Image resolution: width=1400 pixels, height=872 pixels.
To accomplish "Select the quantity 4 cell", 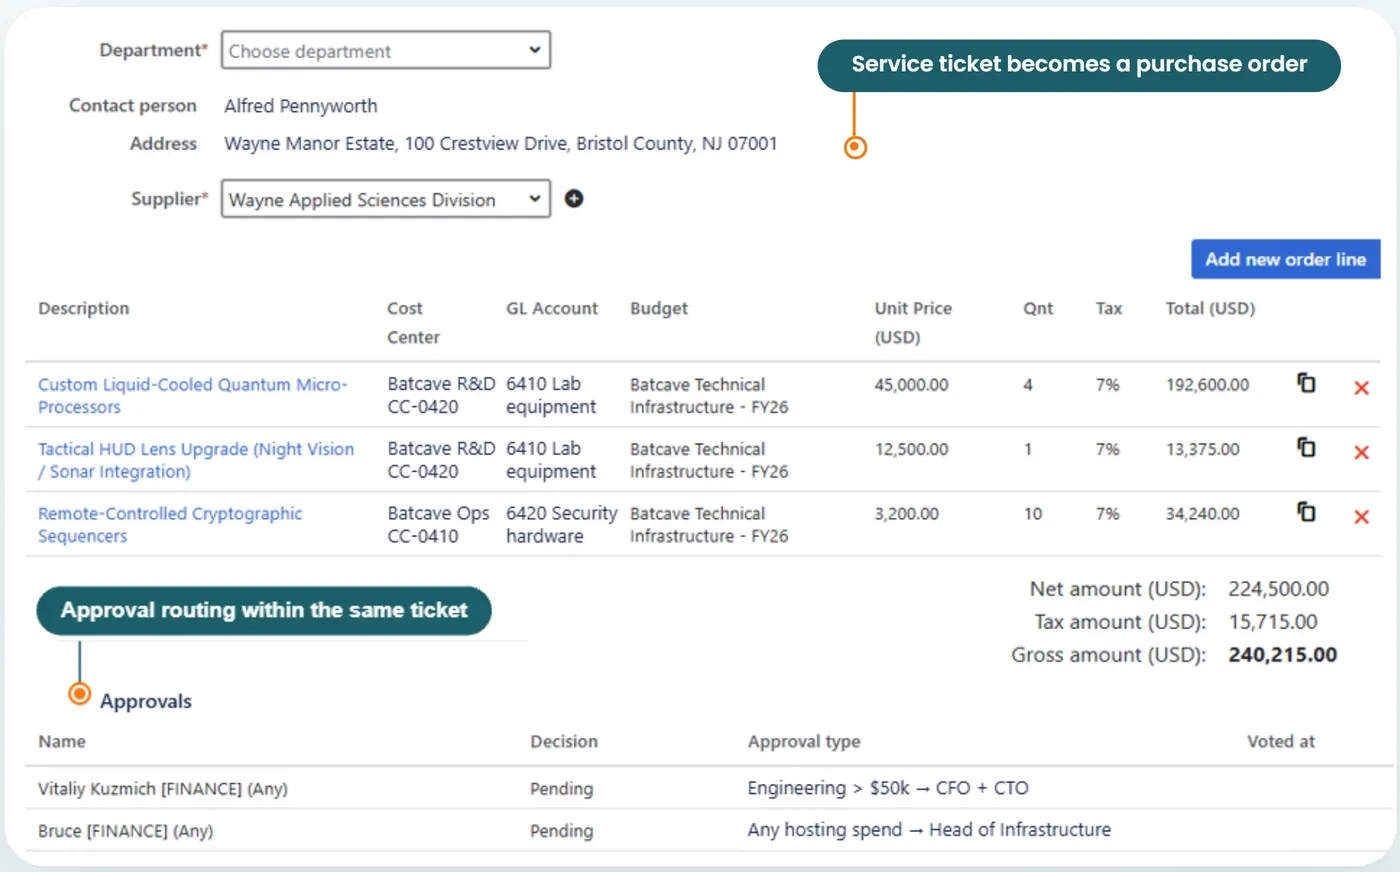I will (1028, 385).
